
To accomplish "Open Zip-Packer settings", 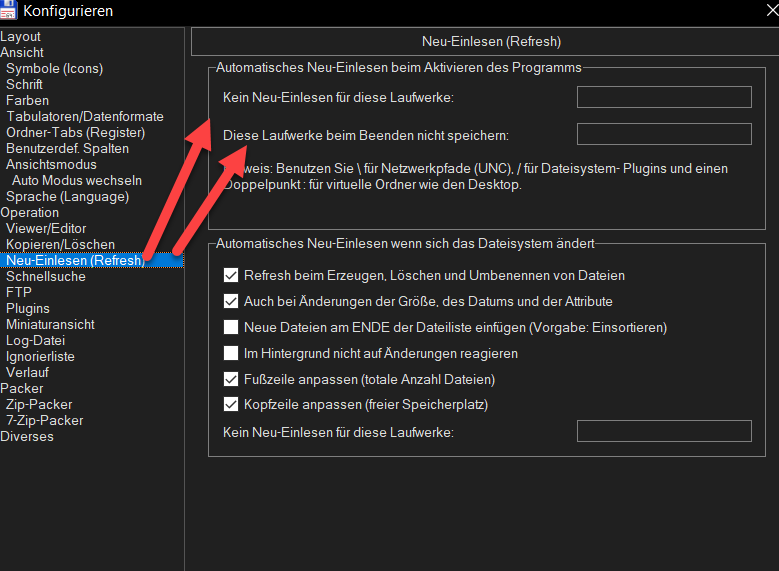I will (39, 405).
